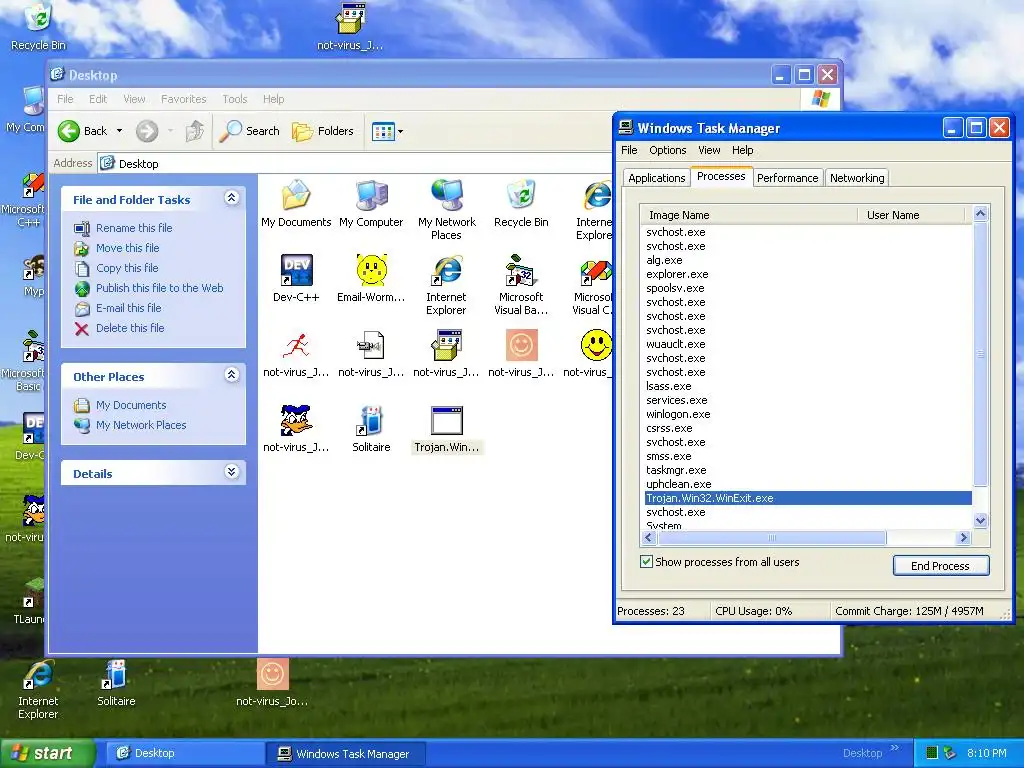Switch to the Applications tab
1024x768 pixels.
click(x=656, y=178)
